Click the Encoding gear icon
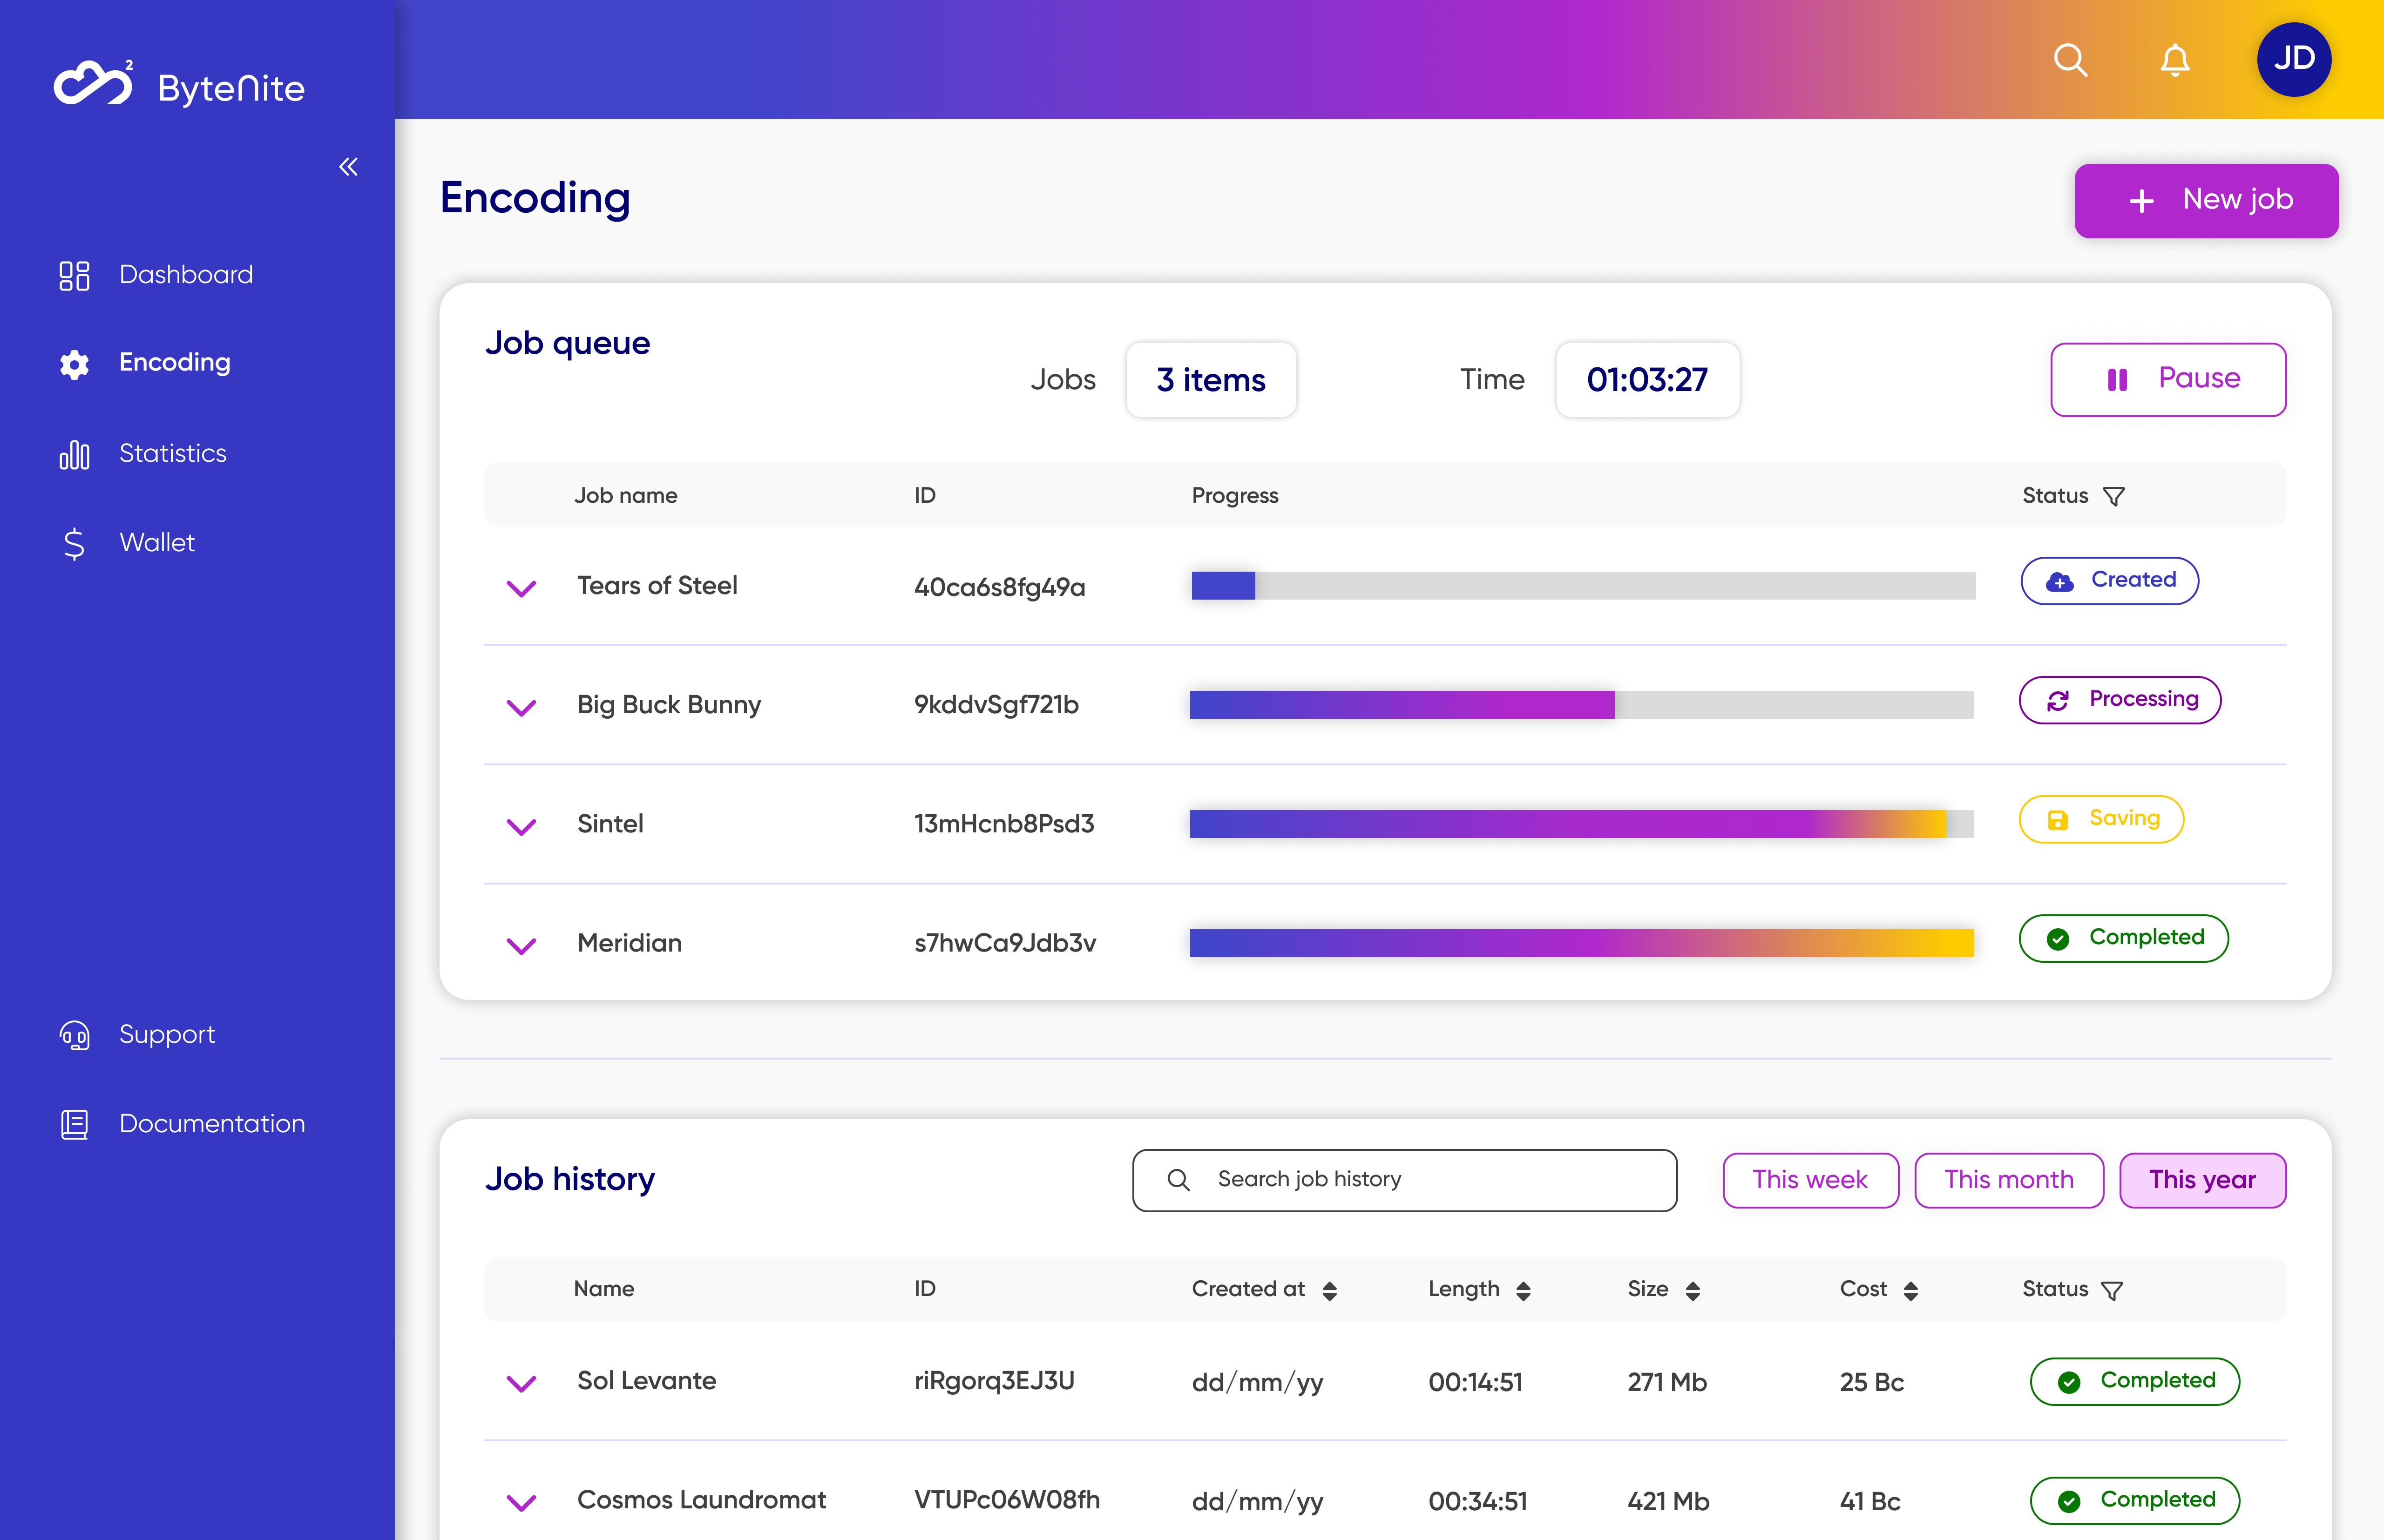 click(x=74, y=364)
